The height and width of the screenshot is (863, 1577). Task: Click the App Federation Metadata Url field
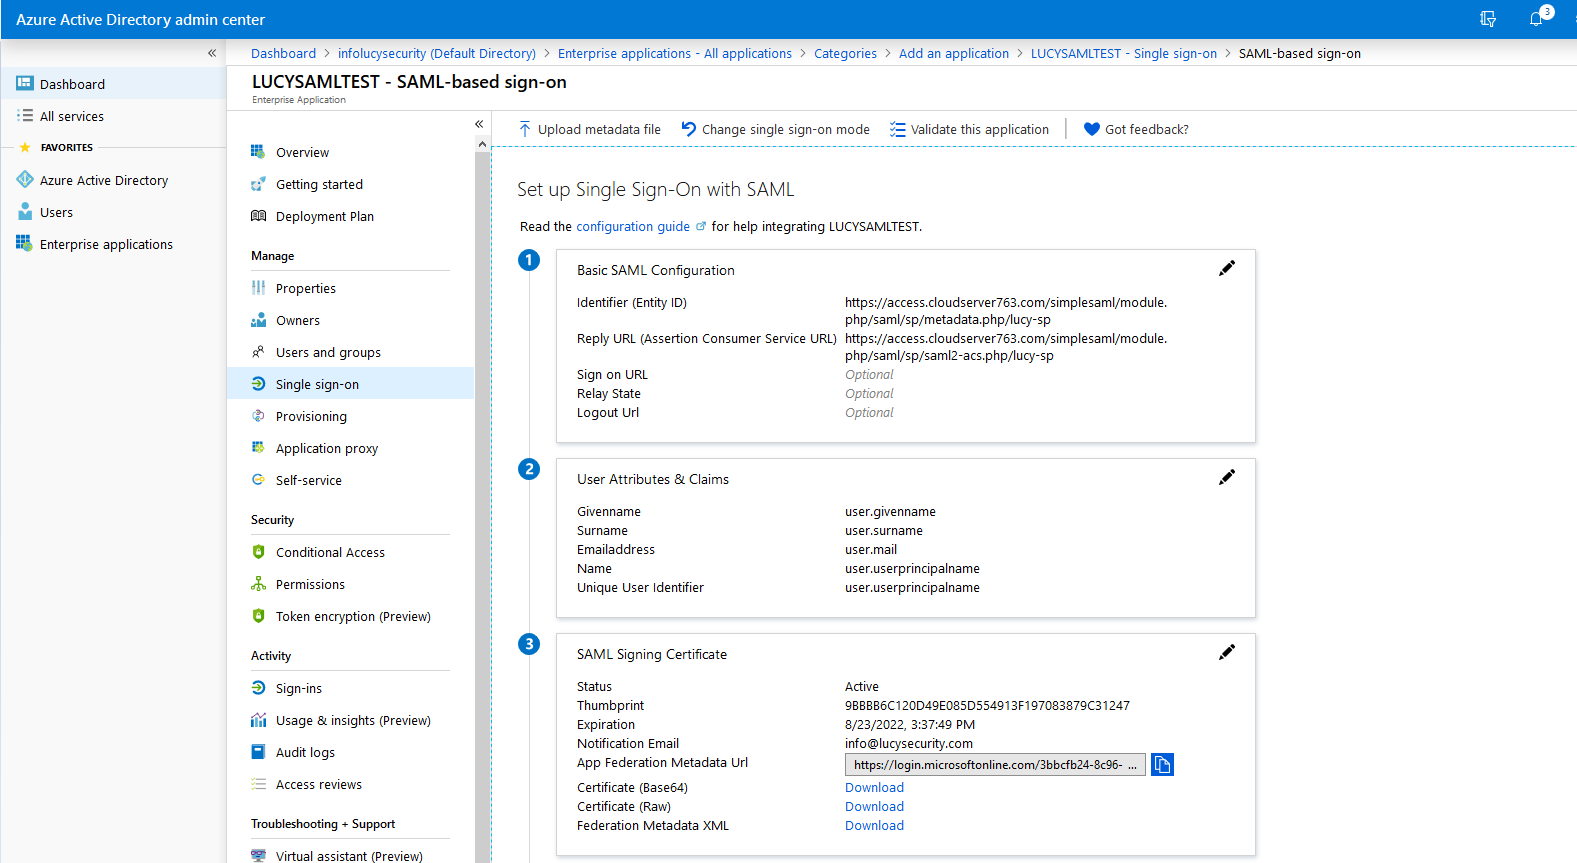point(995,765)
